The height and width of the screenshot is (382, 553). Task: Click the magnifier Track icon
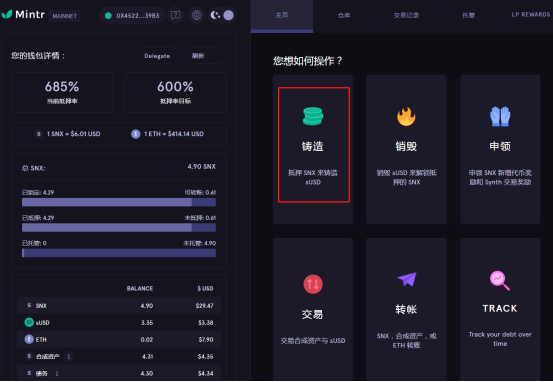point(500,280)
